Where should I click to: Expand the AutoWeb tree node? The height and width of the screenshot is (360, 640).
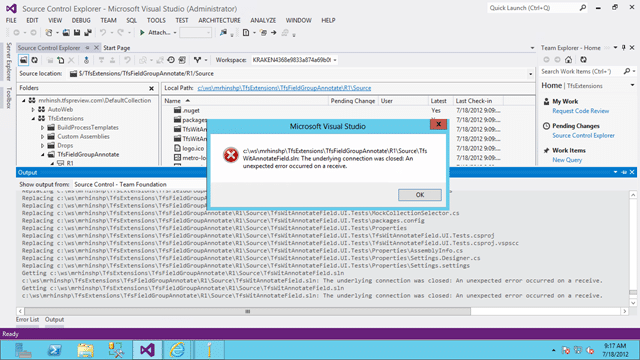pos(33,109)
